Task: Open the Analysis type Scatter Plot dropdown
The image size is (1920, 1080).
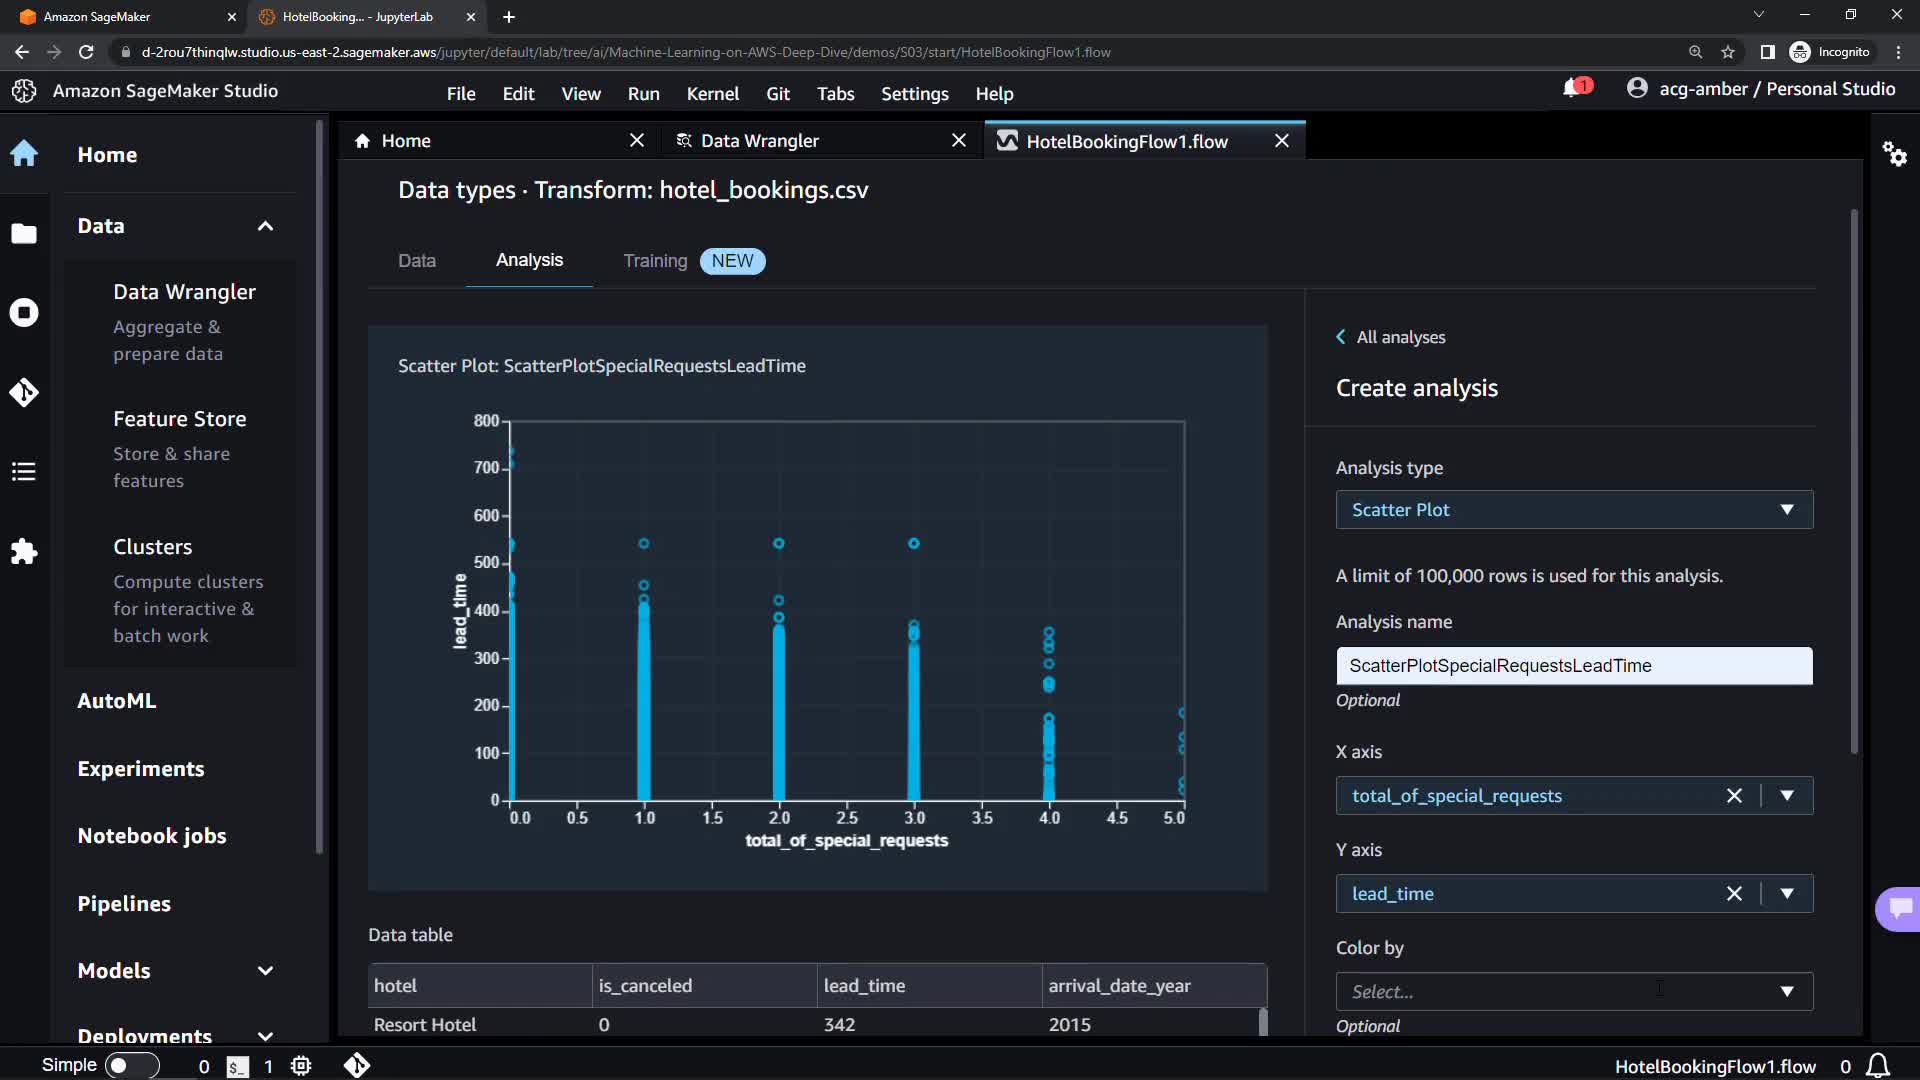Action: [x=1574, y=510]
